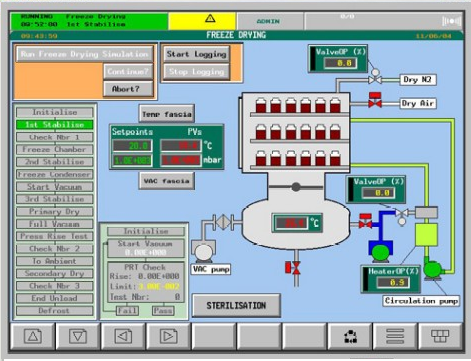The height and width of the screenshot is (361, 471).
Task: Select the 1st Stabilise sequence step
Action: coord(55,125)
